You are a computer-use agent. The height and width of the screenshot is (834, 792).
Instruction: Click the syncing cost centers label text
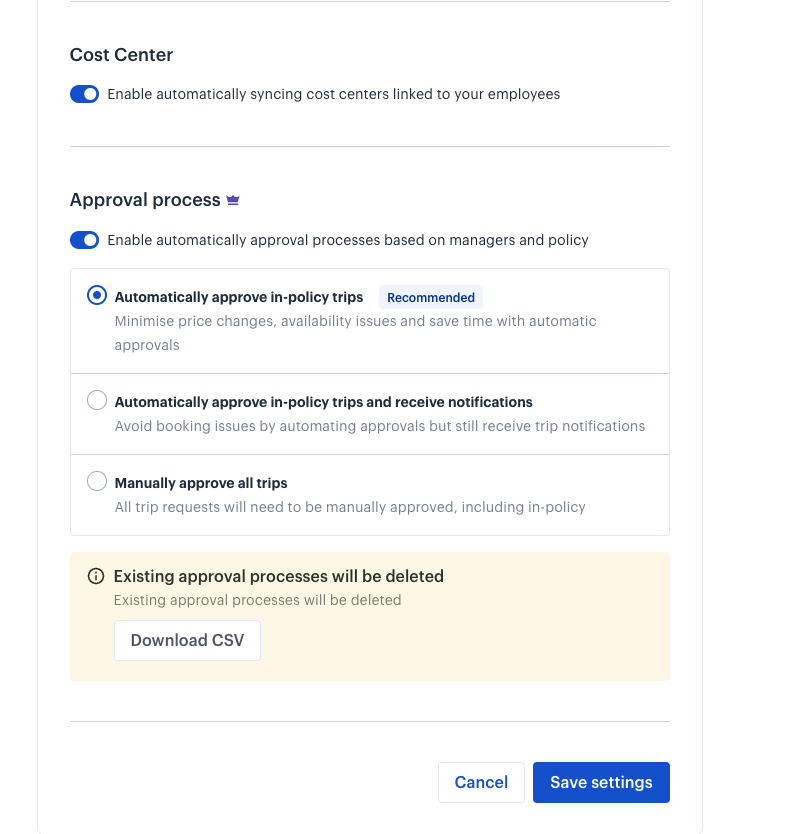coord(334,94)
